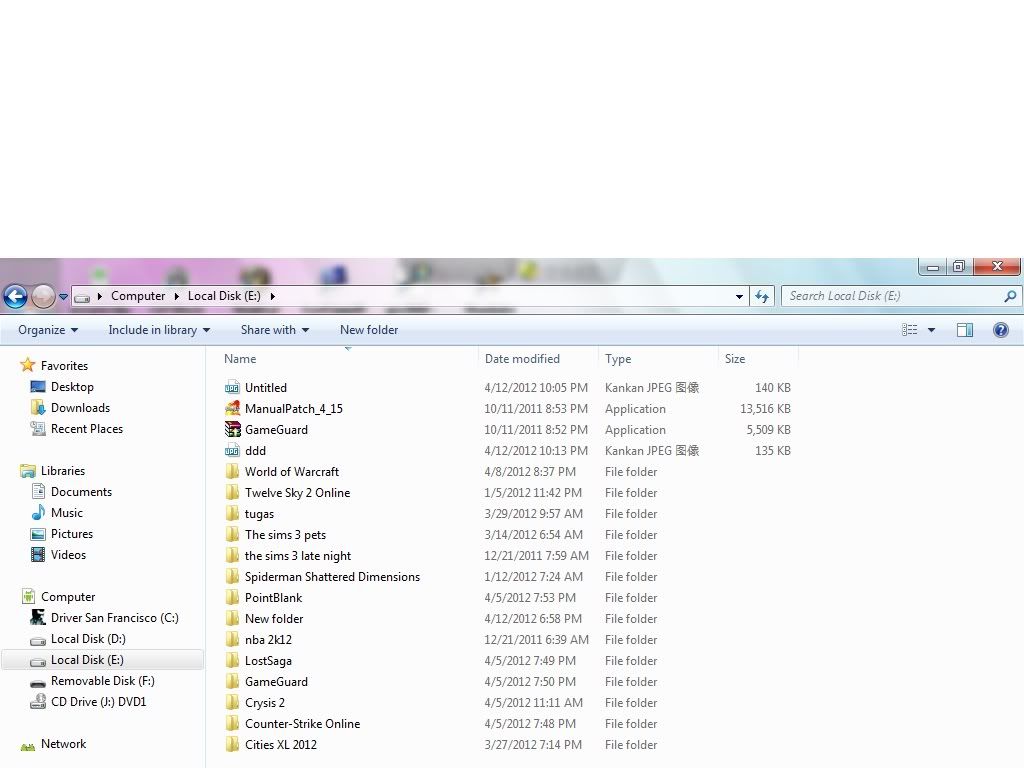Click the 13,516 KB size value
Image resolution: width=1024 pixels, height=768 pixels.
765,408
